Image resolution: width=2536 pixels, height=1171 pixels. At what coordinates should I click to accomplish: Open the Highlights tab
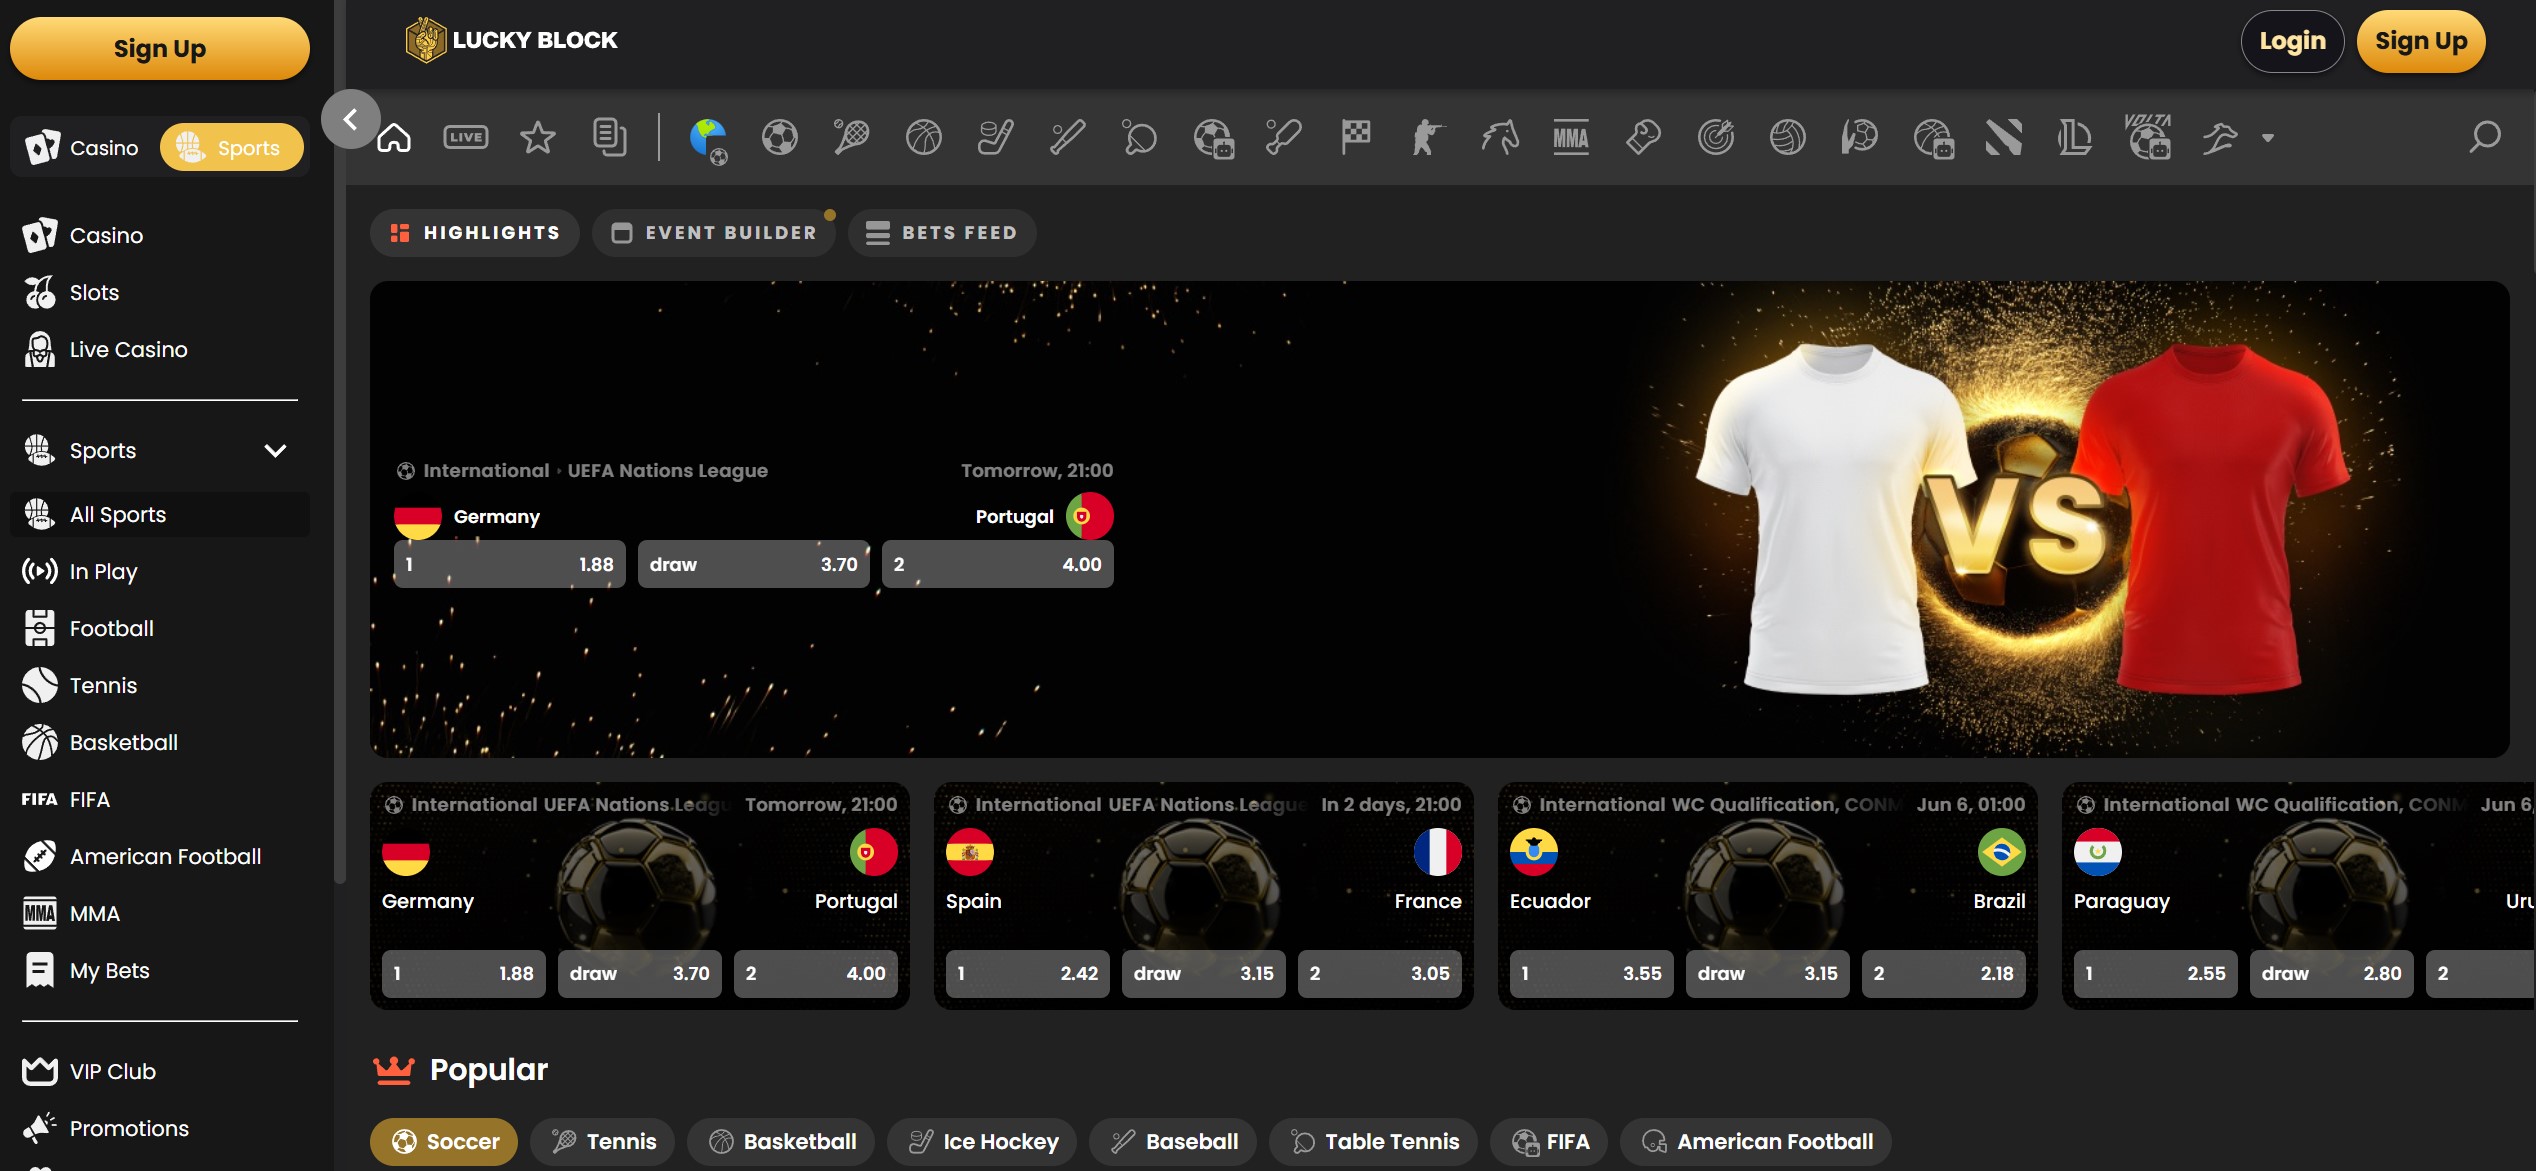click(x=474, y=233)
